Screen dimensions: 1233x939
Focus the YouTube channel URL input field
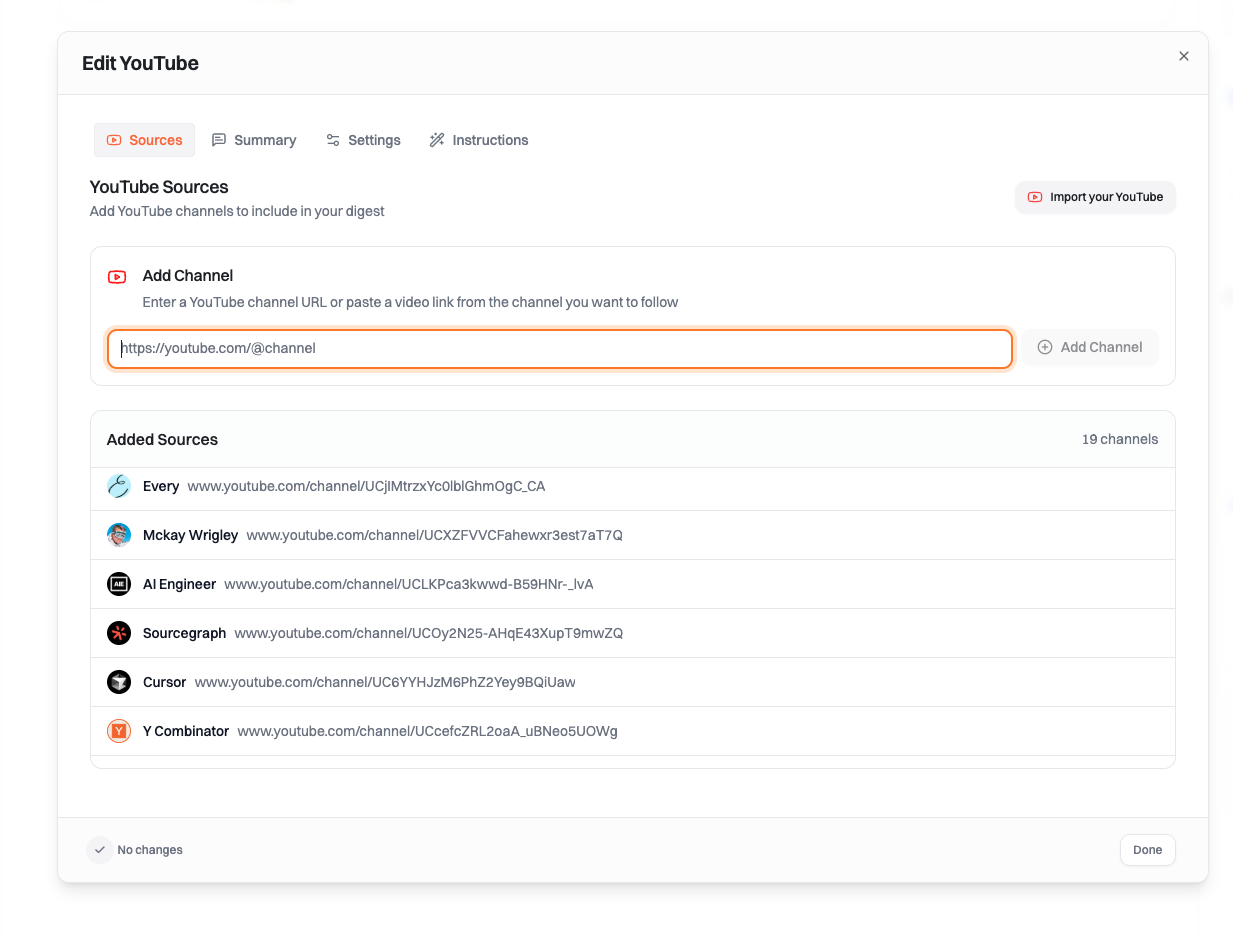click(560, 348)
